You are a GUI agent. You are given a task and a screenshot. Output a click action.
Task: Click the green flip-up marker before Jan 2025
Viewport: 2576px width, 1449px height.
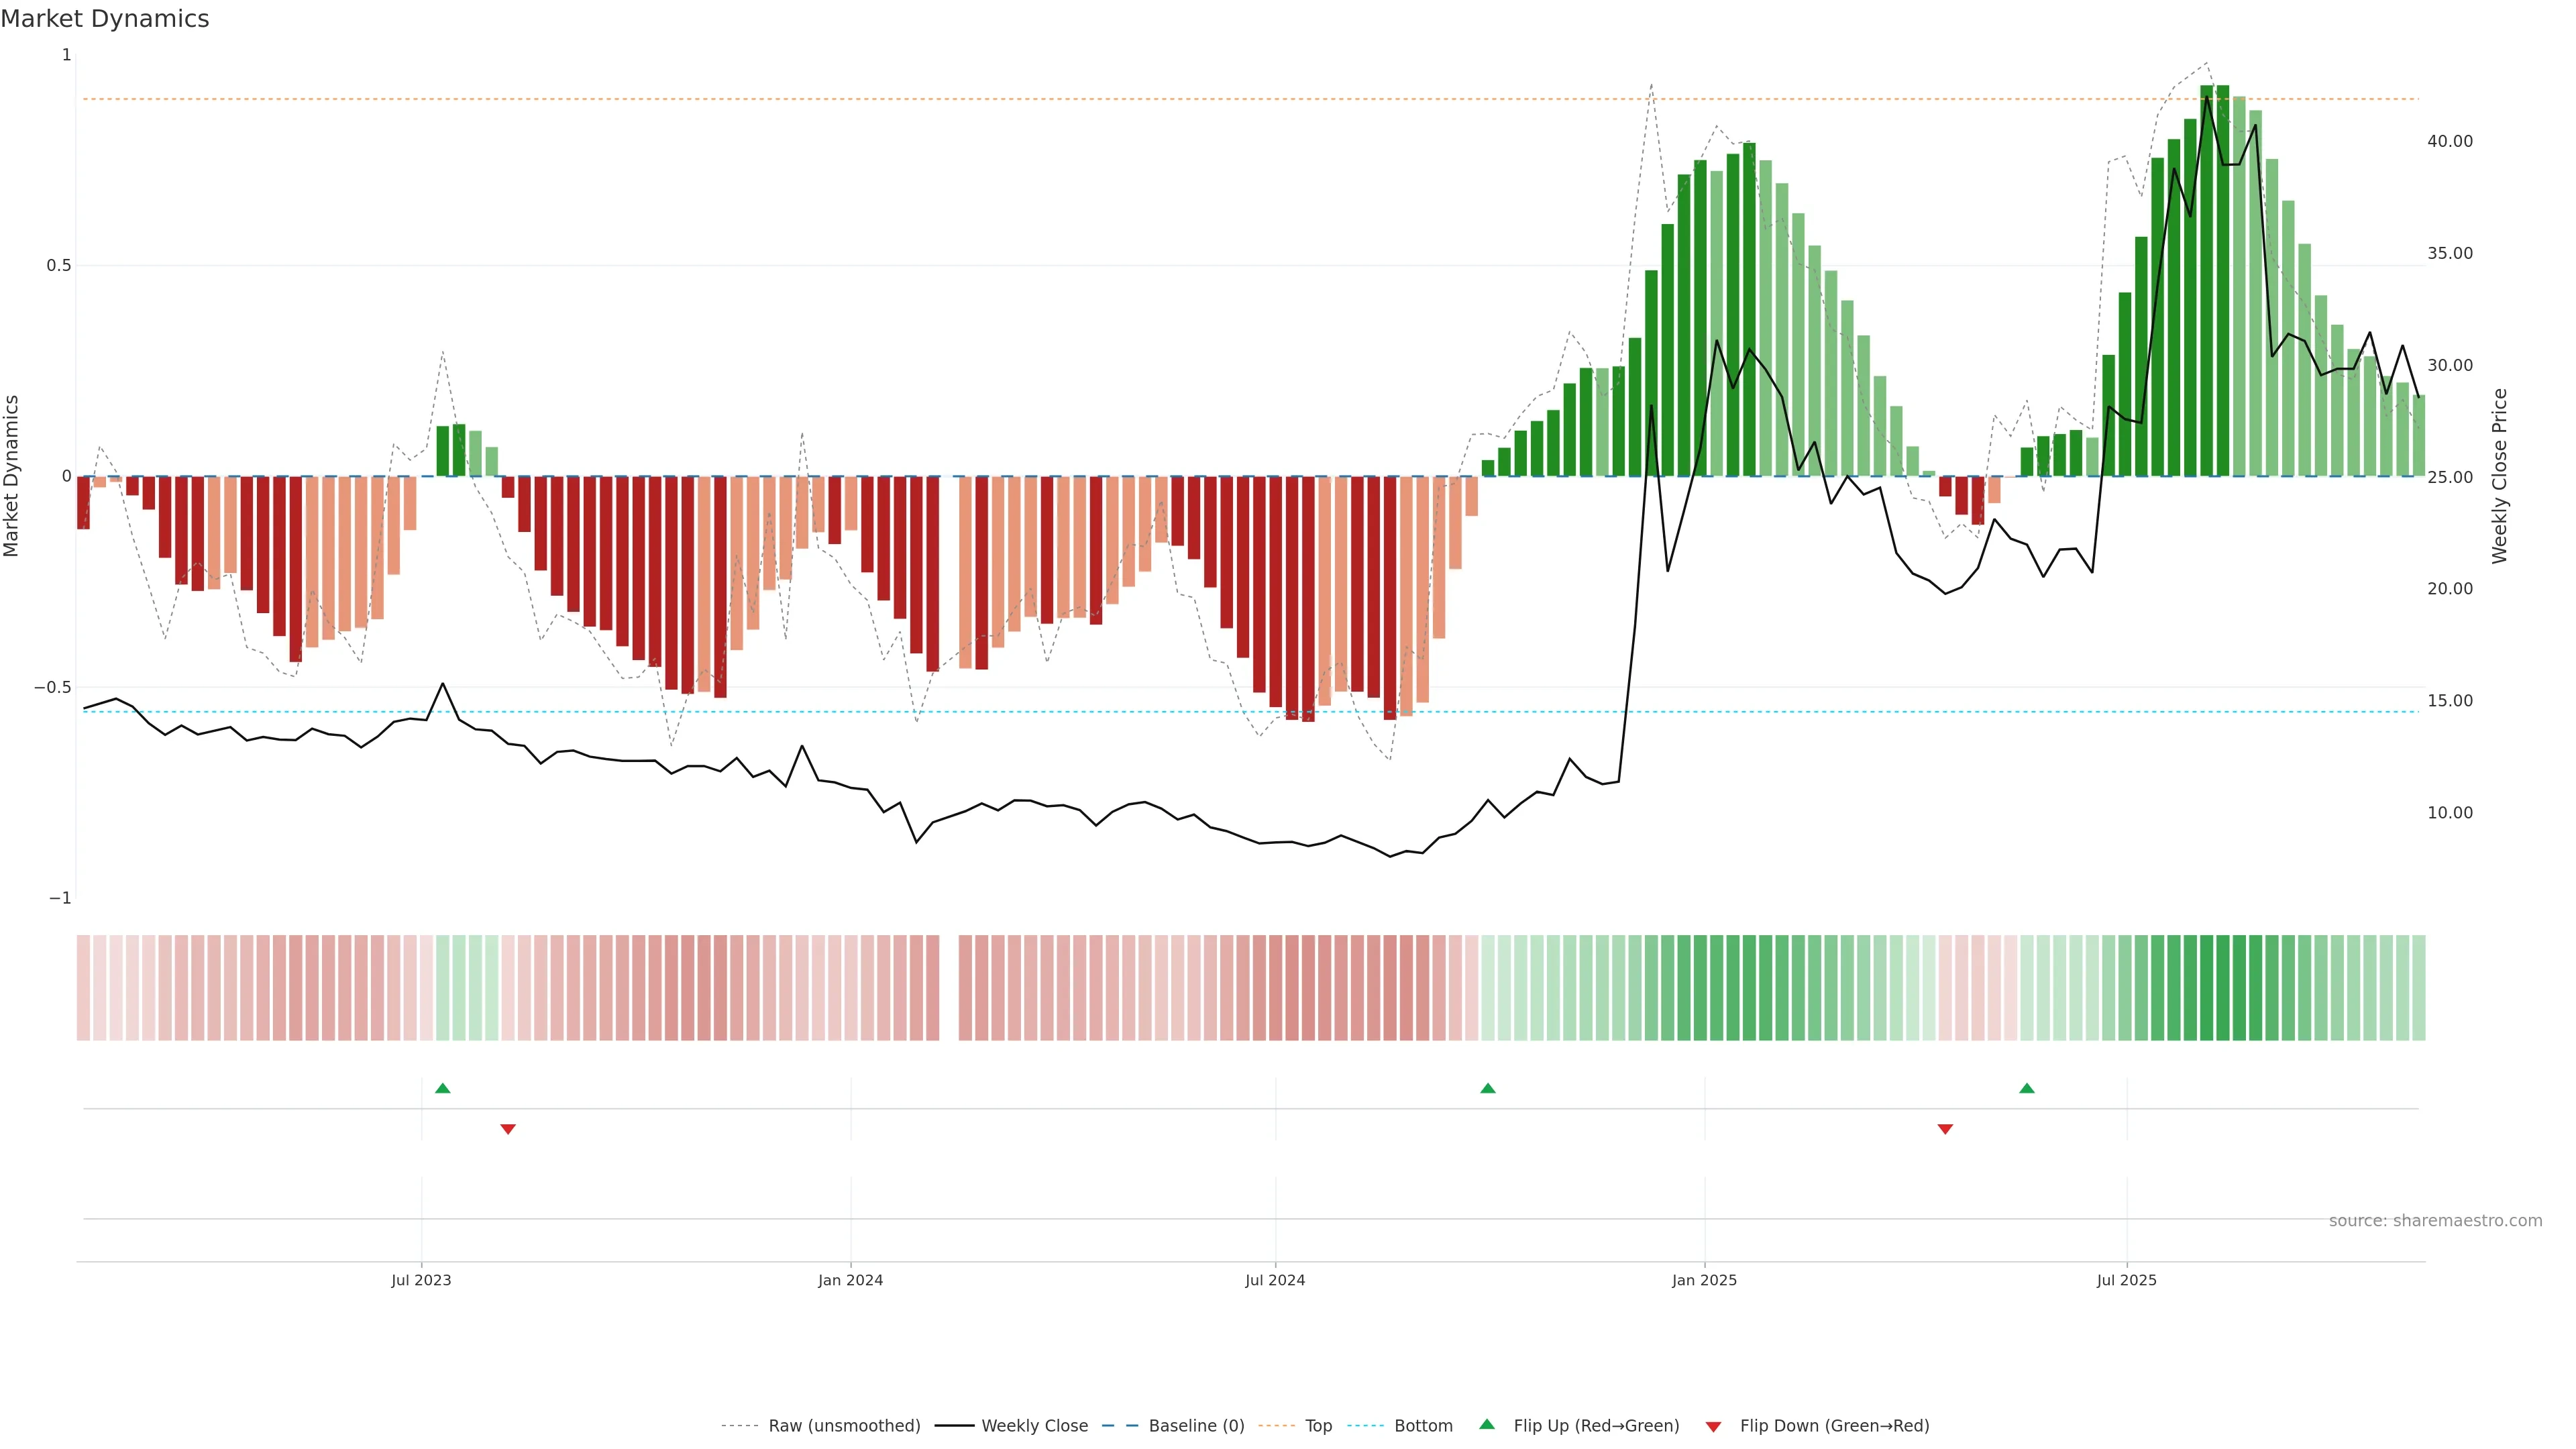pyautogui.click(x=1488, y=1088)
